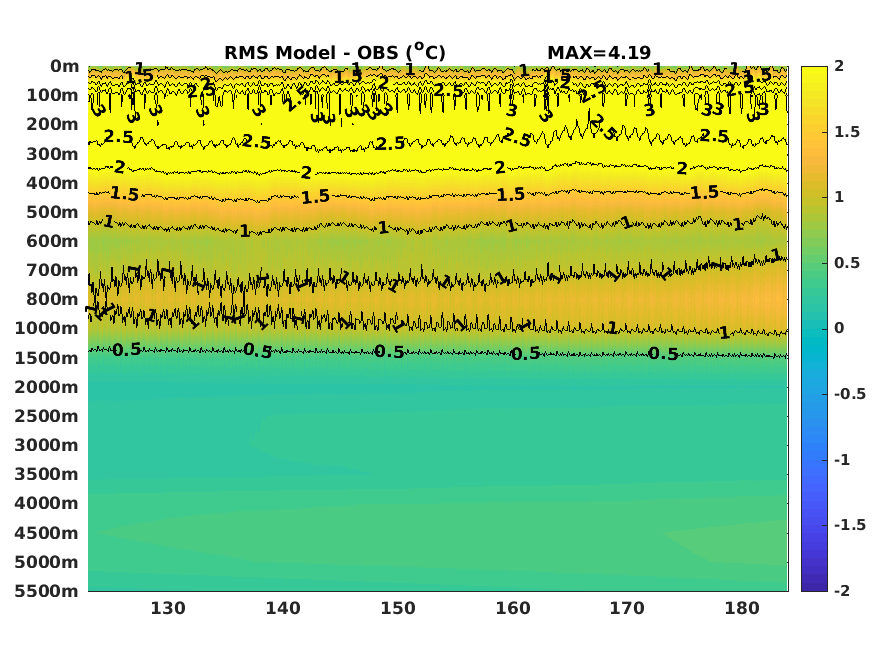This screenshot has width=875, height=656.
Task: Click the colorbar tick label '-1'
Action: [x=842, y=460]
